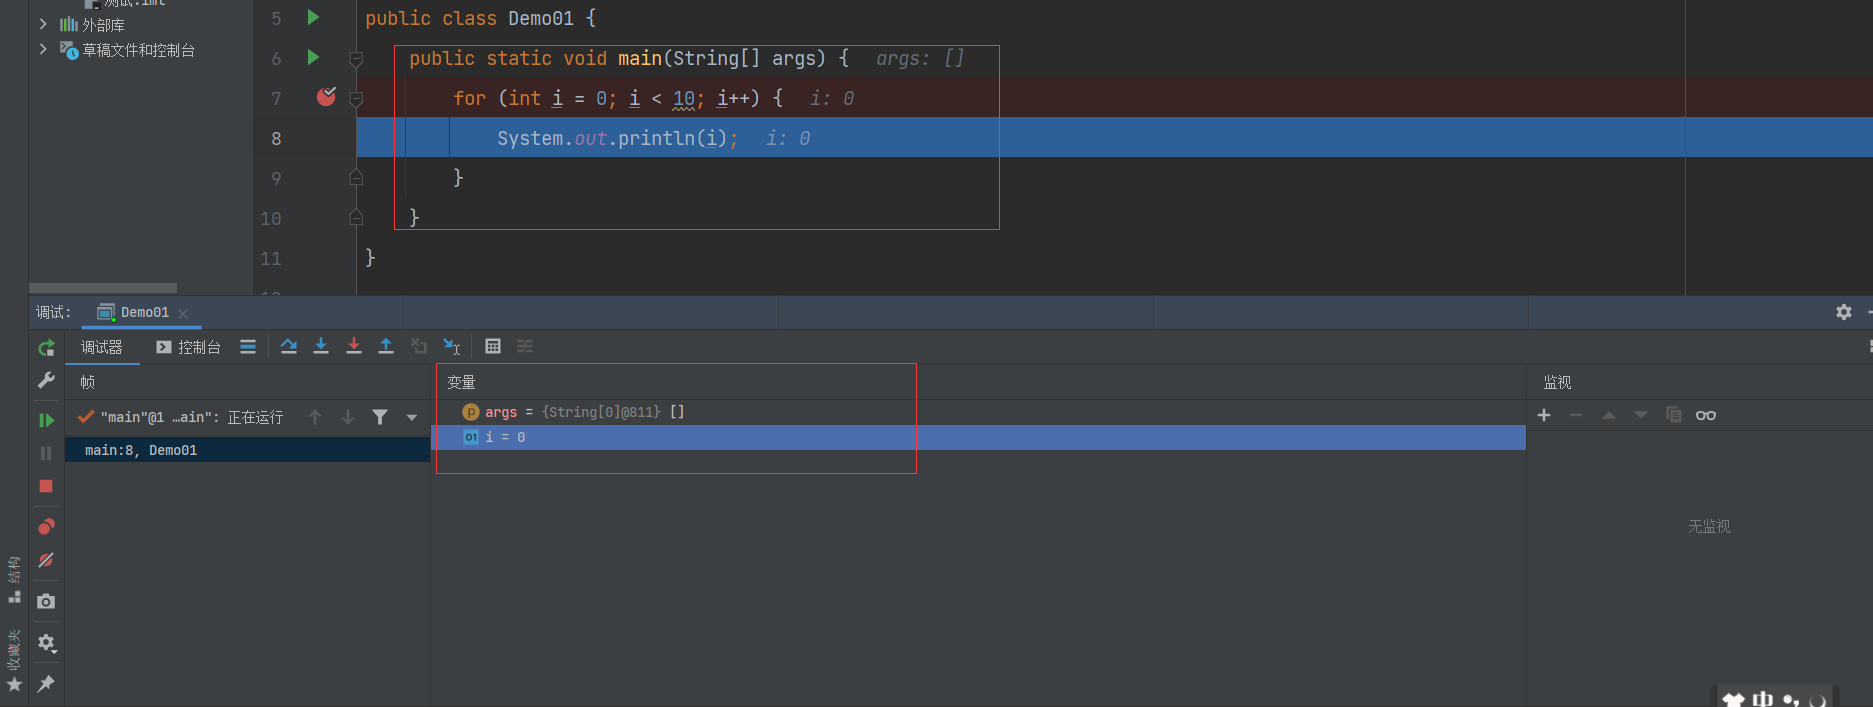
Task: Click the Pin Tab icon
Action: tap(46, 684)
